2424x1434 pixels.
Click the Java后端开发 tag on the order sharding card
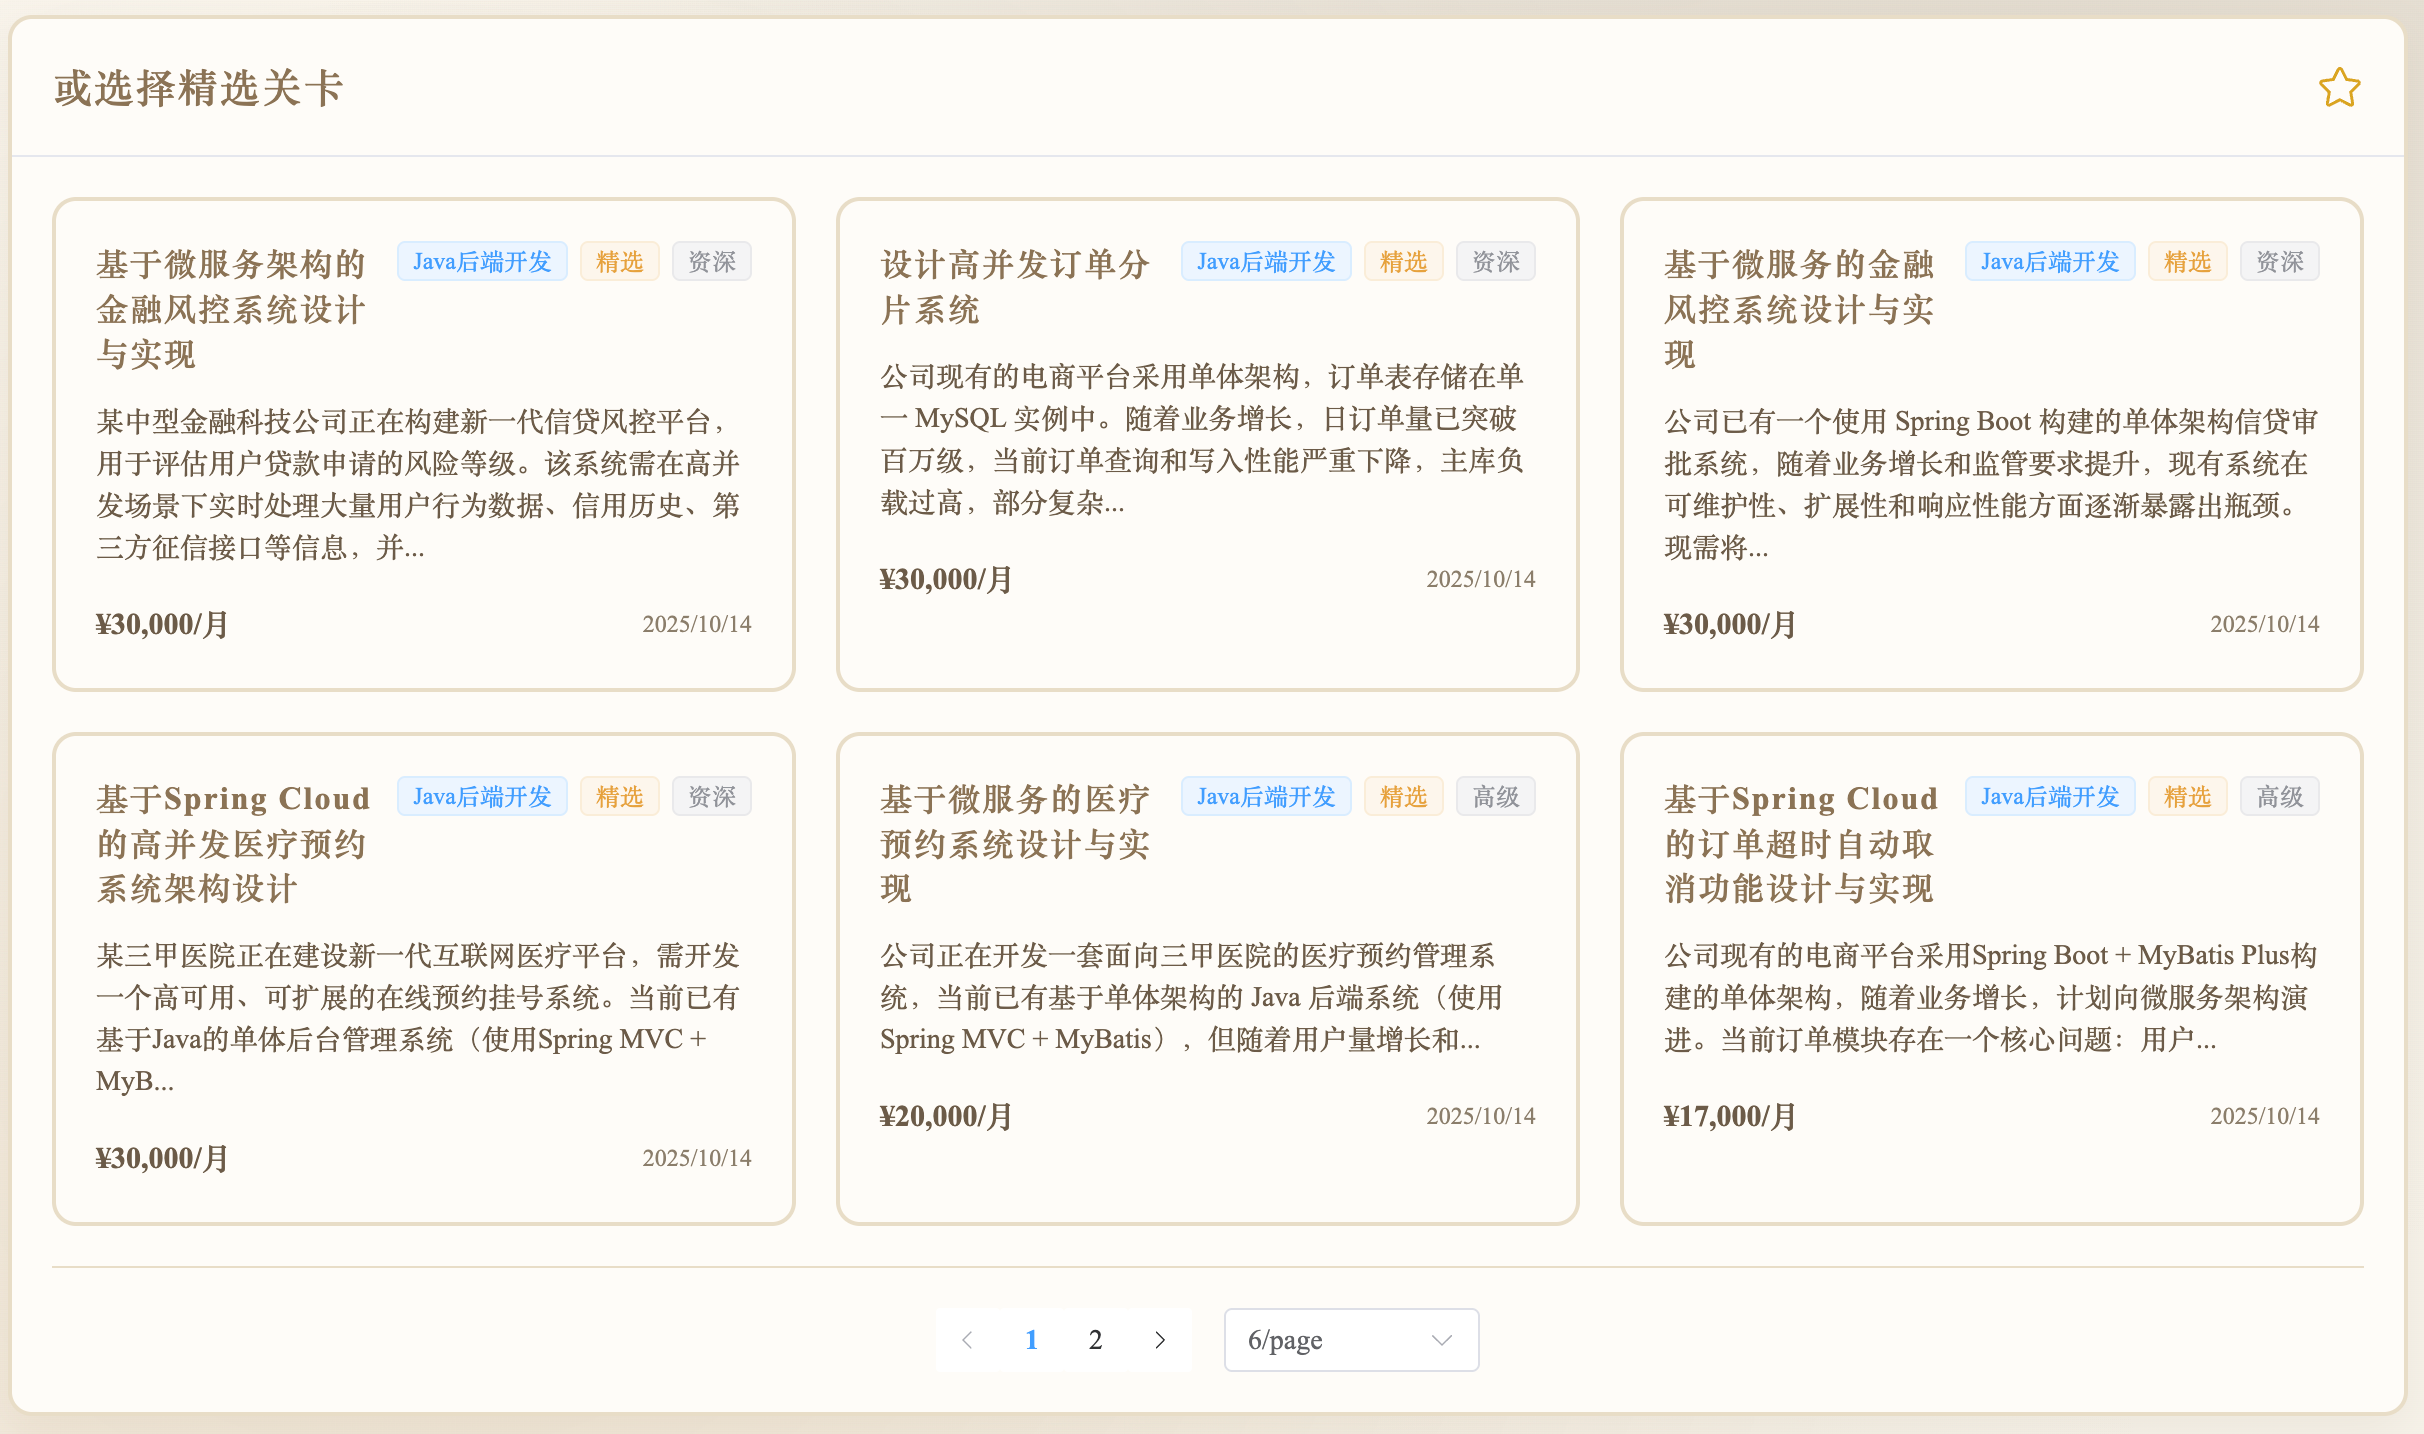(1265, 262)
